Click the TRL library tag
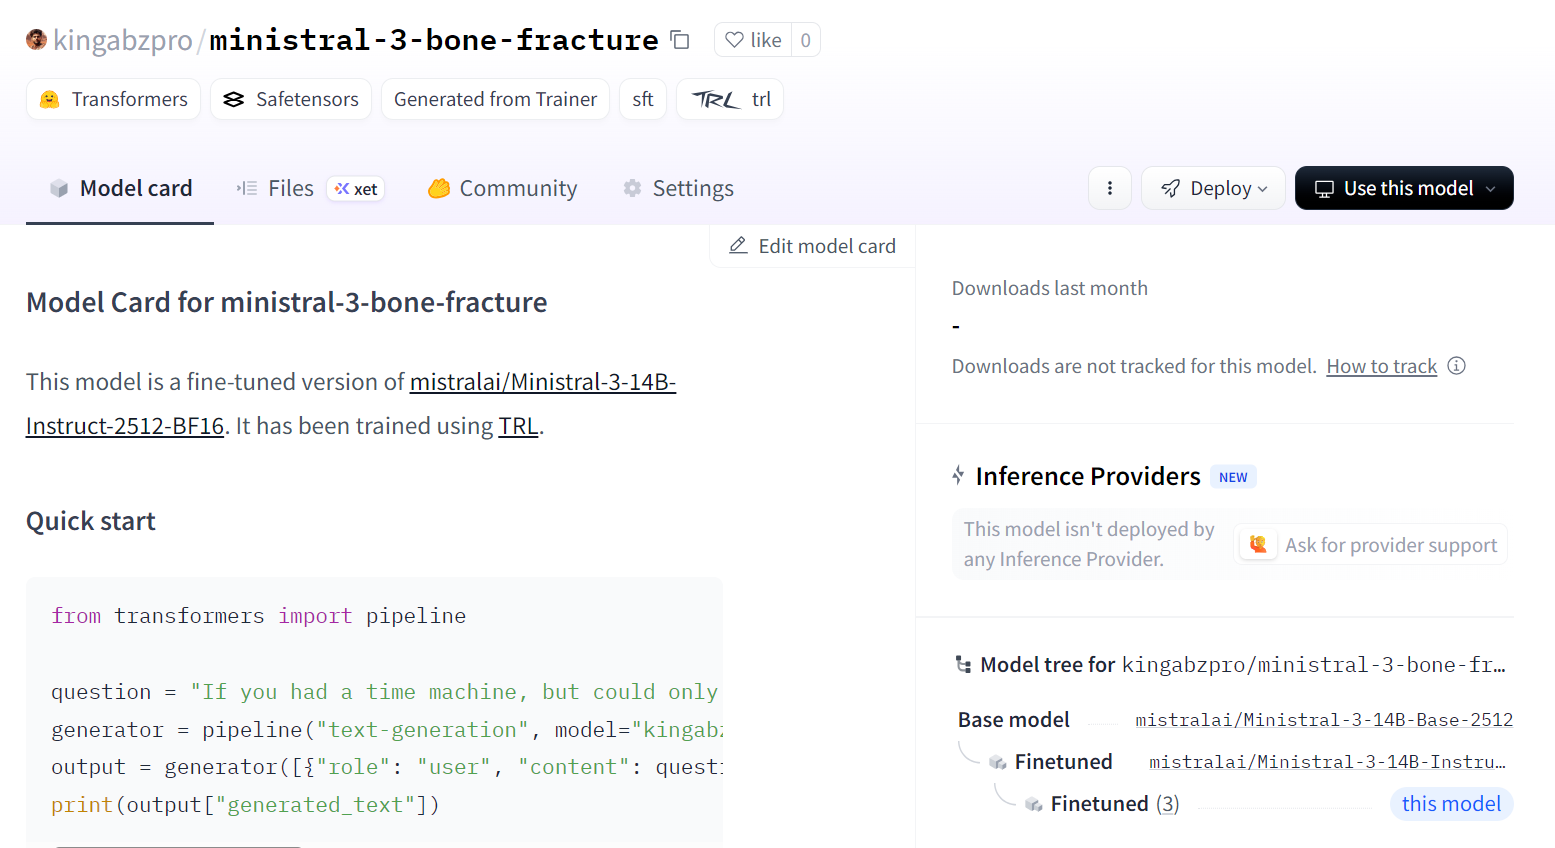Screen dimensions: 1555x848 pos(730,99)
